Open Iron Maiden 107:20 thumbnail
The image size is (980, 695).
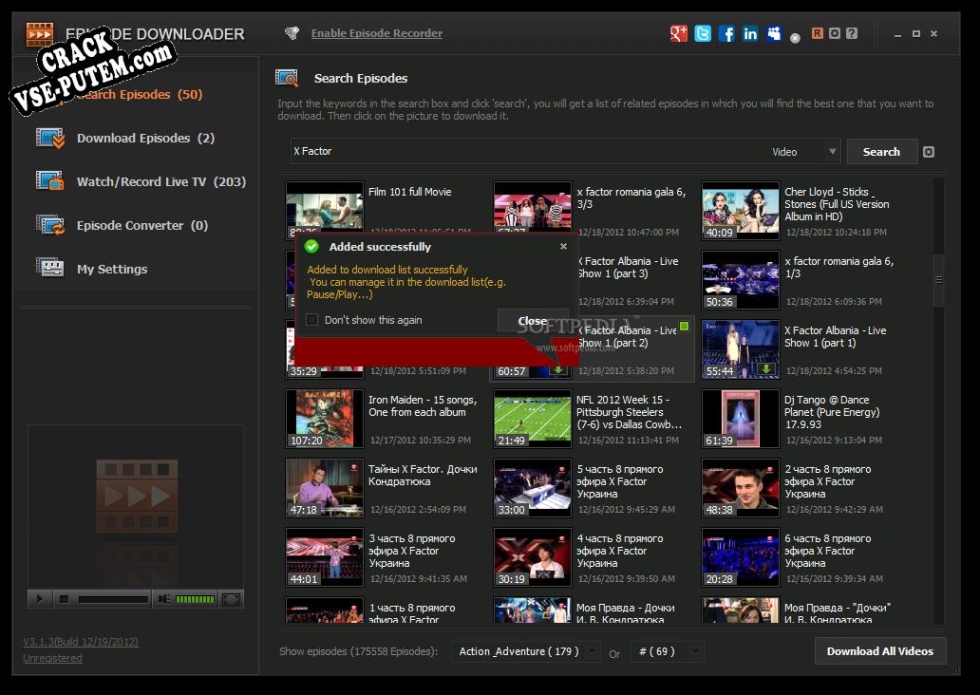[x=324, y=418]
